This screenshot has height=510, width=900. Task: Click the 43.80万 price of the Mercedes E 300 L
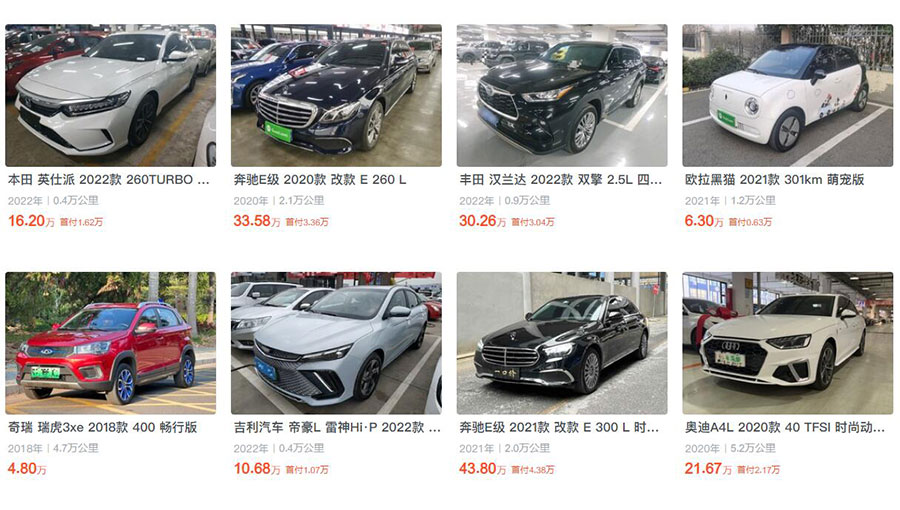(483, 469)
